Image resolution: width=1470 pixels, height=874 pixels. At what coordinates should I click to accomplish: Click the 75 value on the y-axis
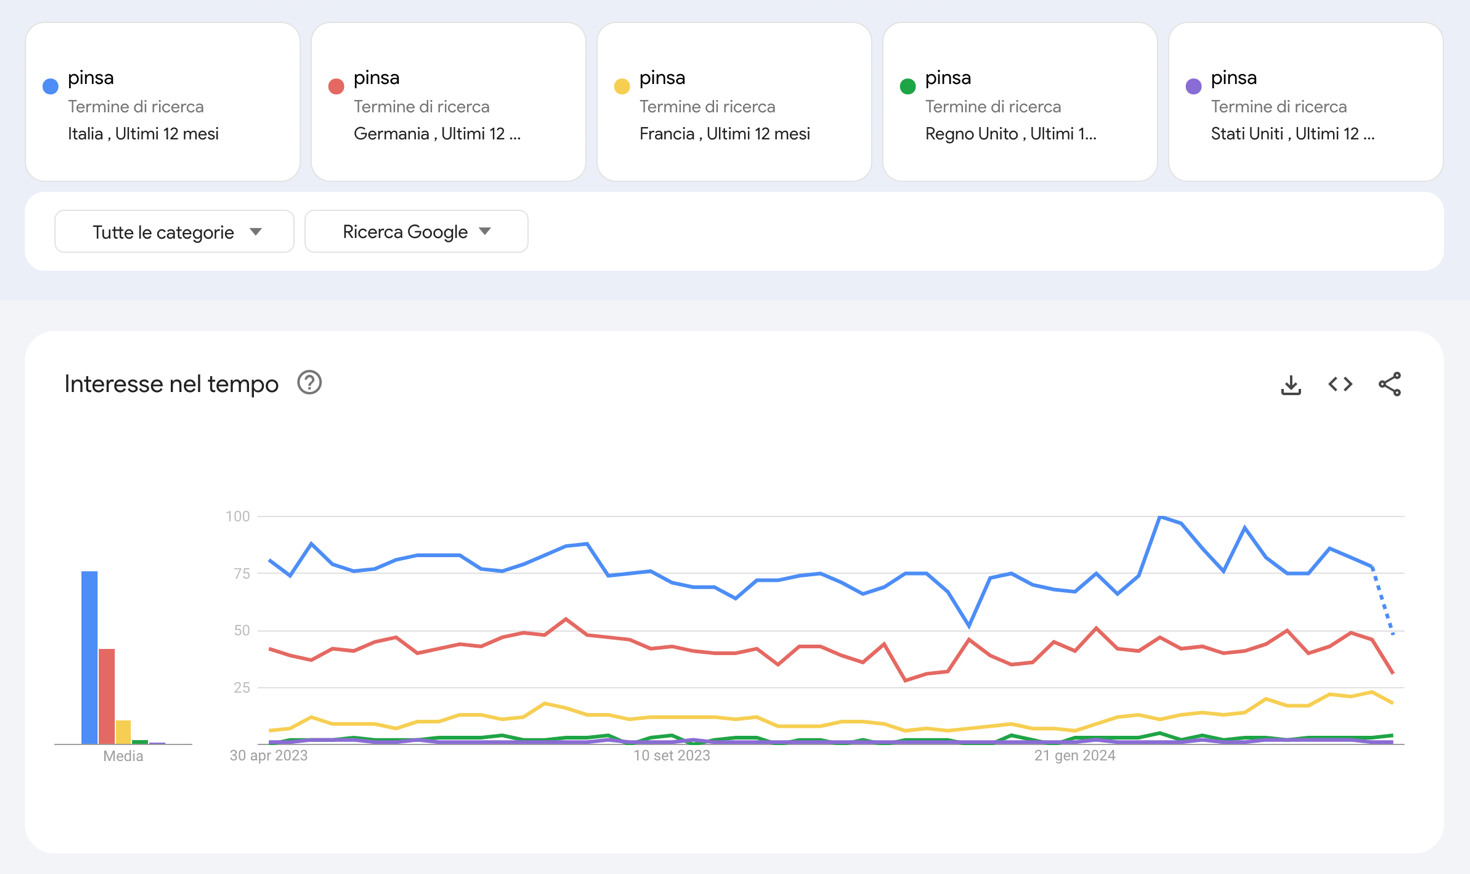point(241,574)
